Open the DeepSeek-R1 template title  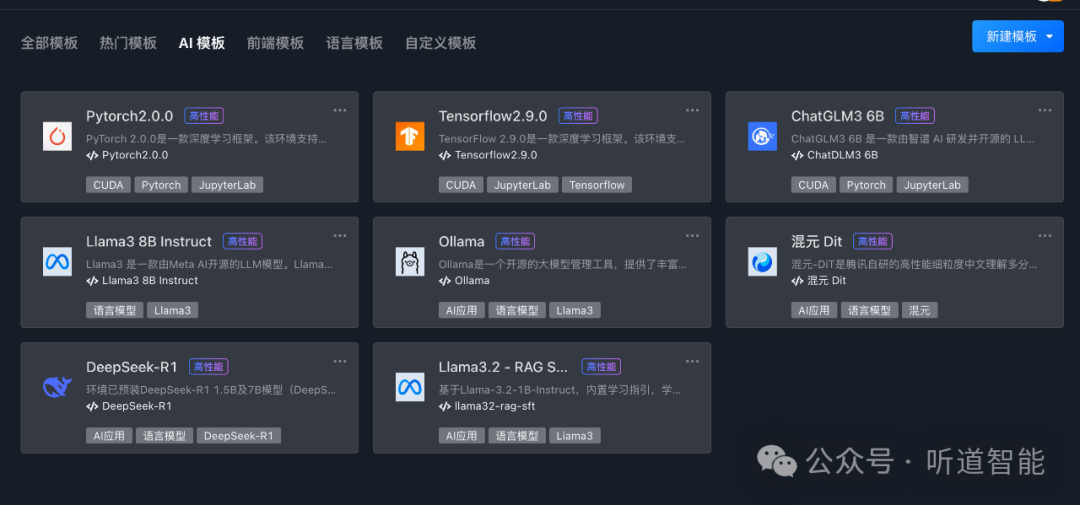(x=132, y=367)
